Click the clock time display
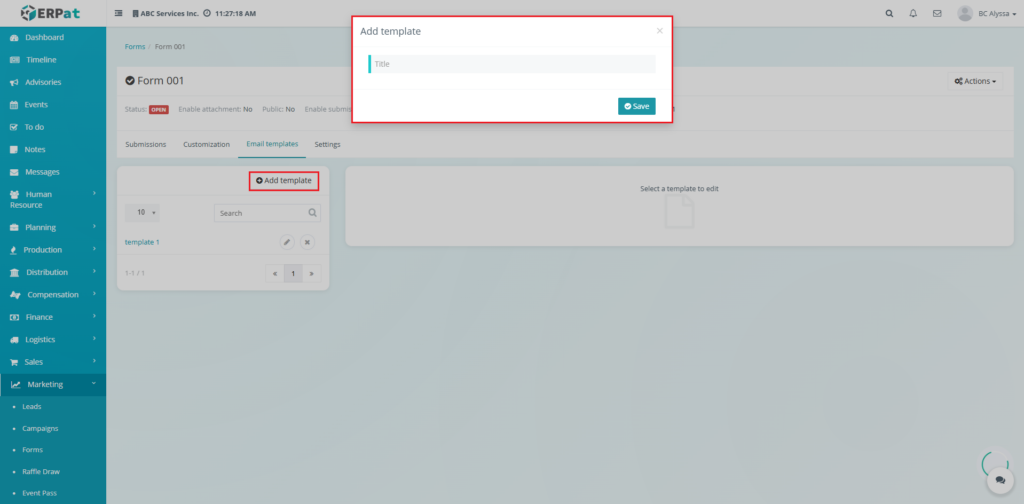1024x504 pixels. [x=230, y=13]
